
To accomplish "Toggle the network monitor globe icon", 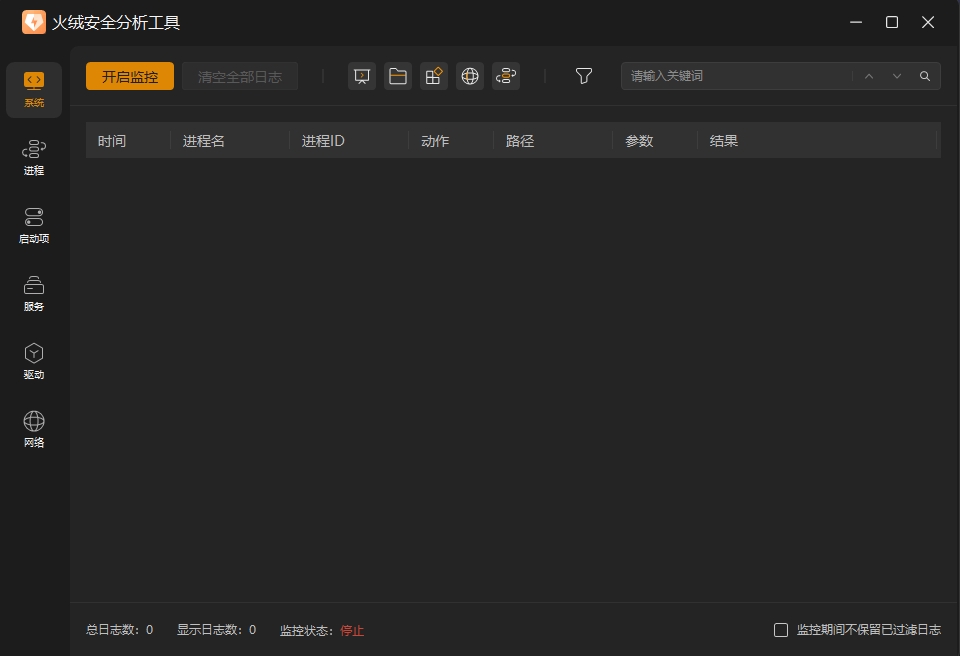I will pos(470,76).
